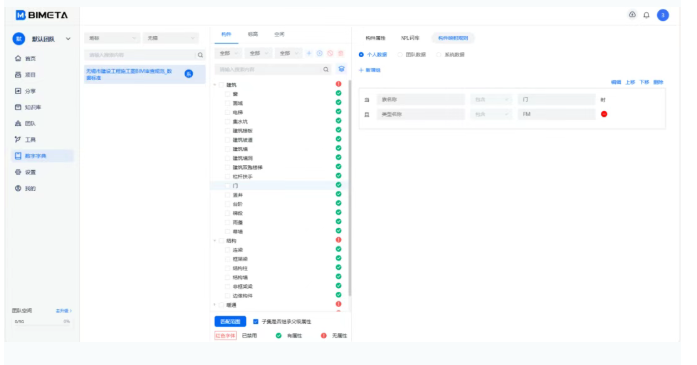
Task: Open the 构件映射规则 tab
Action: click(x=453, y=38)
